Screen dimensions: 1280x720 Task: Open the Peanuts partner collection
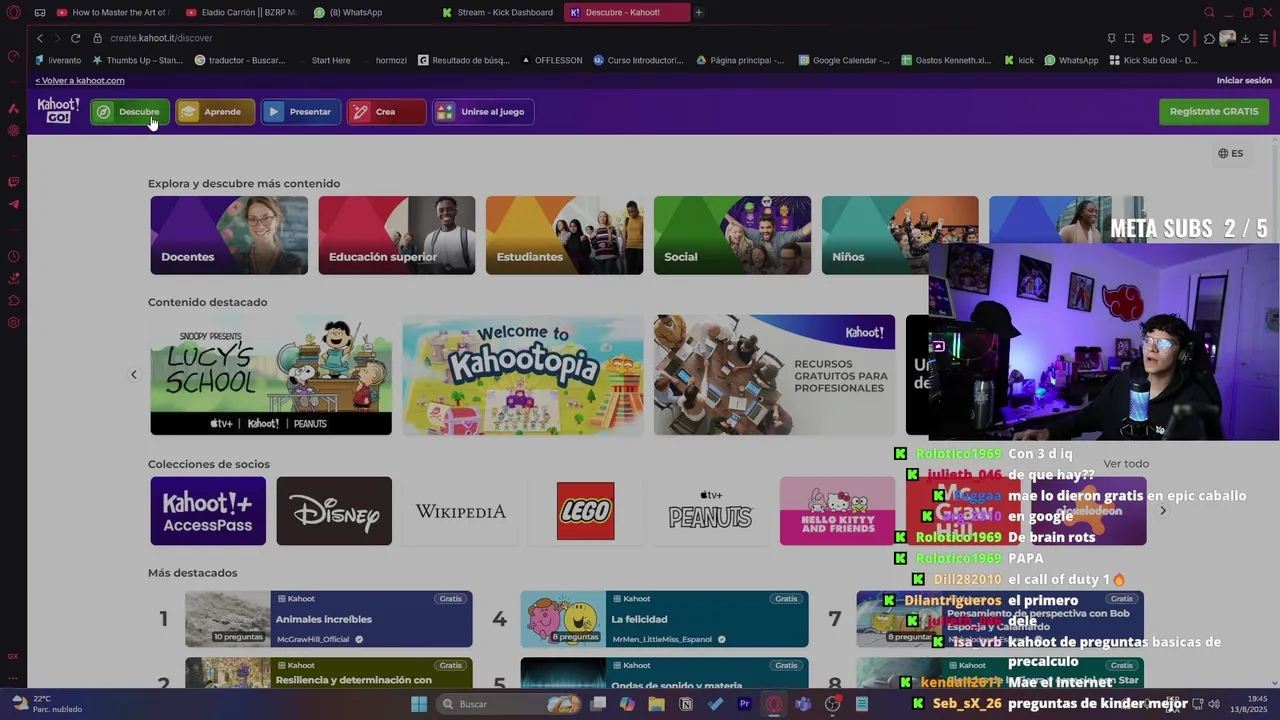tap(711, 511)
